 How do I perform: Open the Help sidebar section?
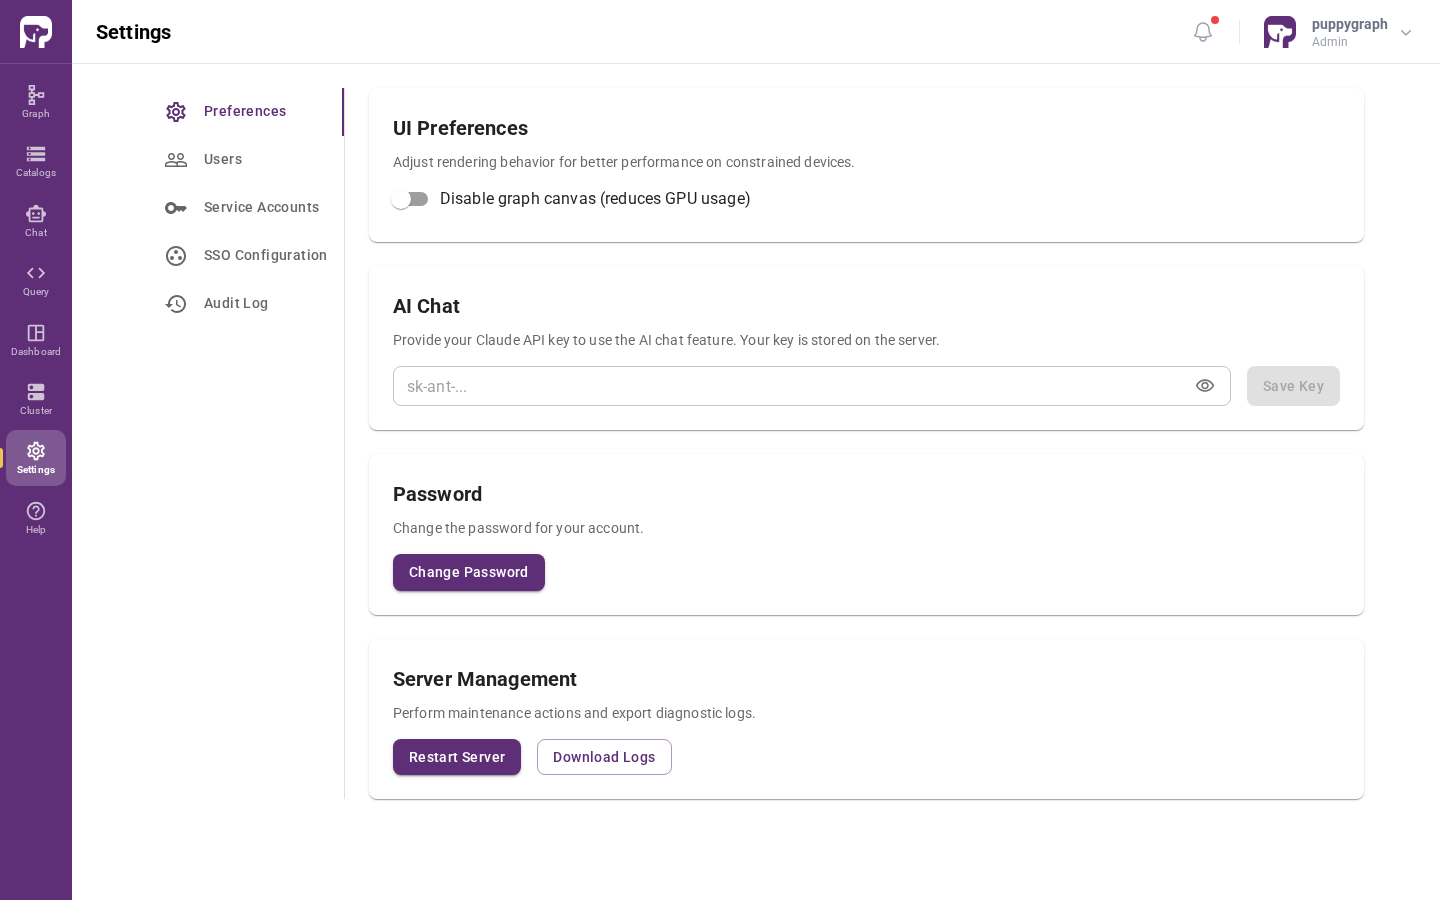(36, 518)
